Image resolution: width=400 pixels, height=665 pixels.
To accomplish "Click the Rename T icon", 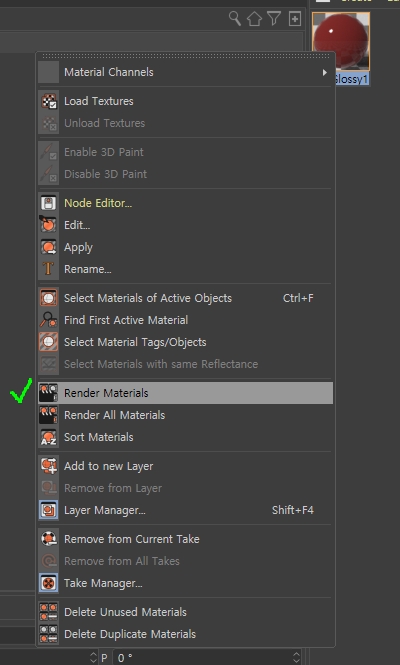I will 49,269.
